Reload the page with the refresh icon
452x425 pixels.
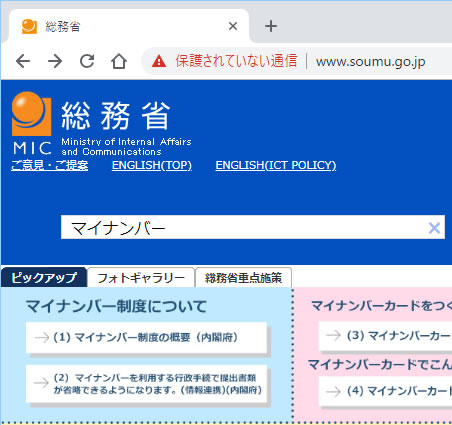87,61
